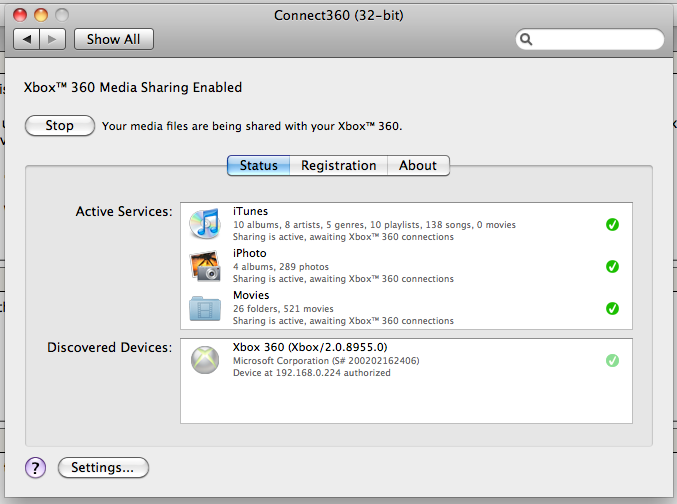Switch to the Status tab
Viewport: 677px width, 504px height.
[x=259, y=165]
